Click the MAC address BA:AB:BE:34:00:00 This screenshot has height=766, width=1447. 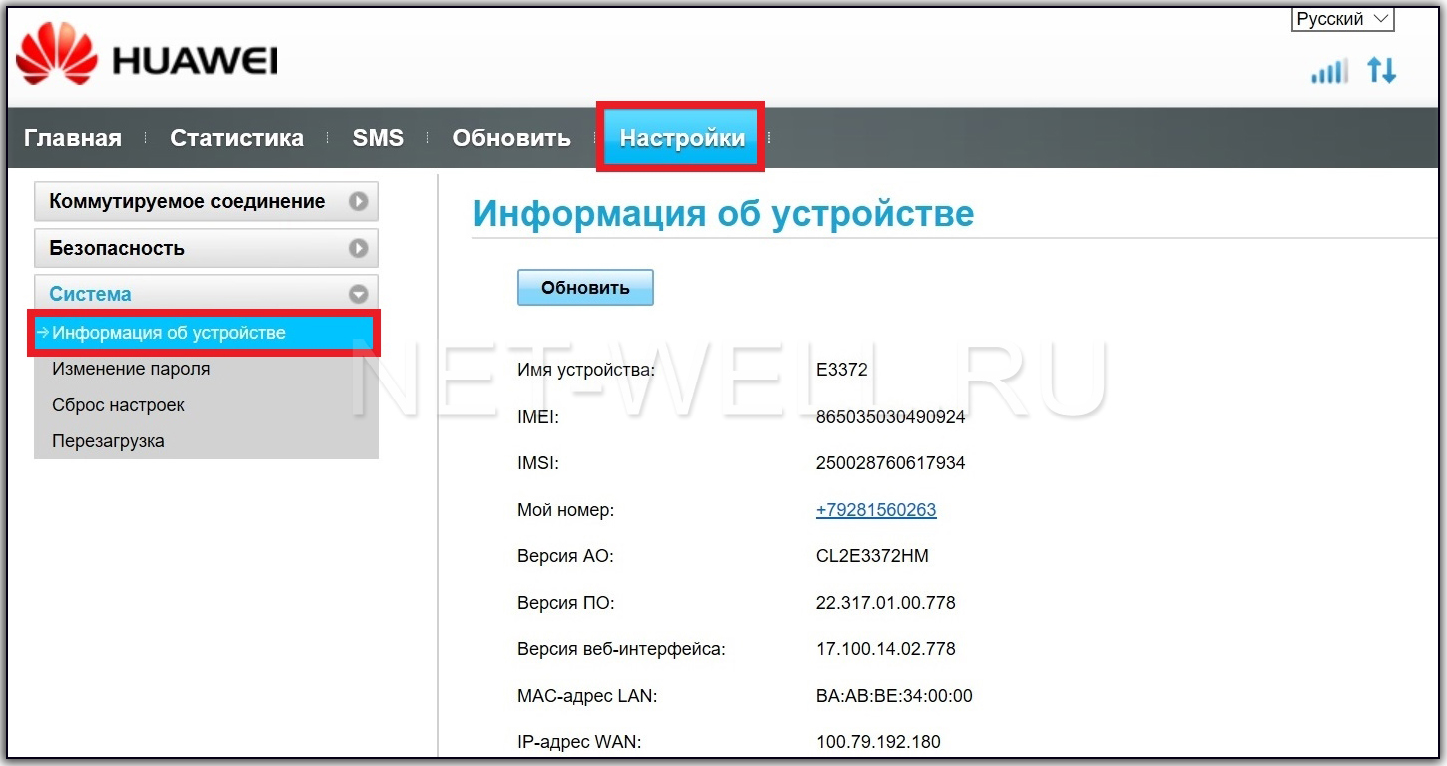[x=894, y=696]
